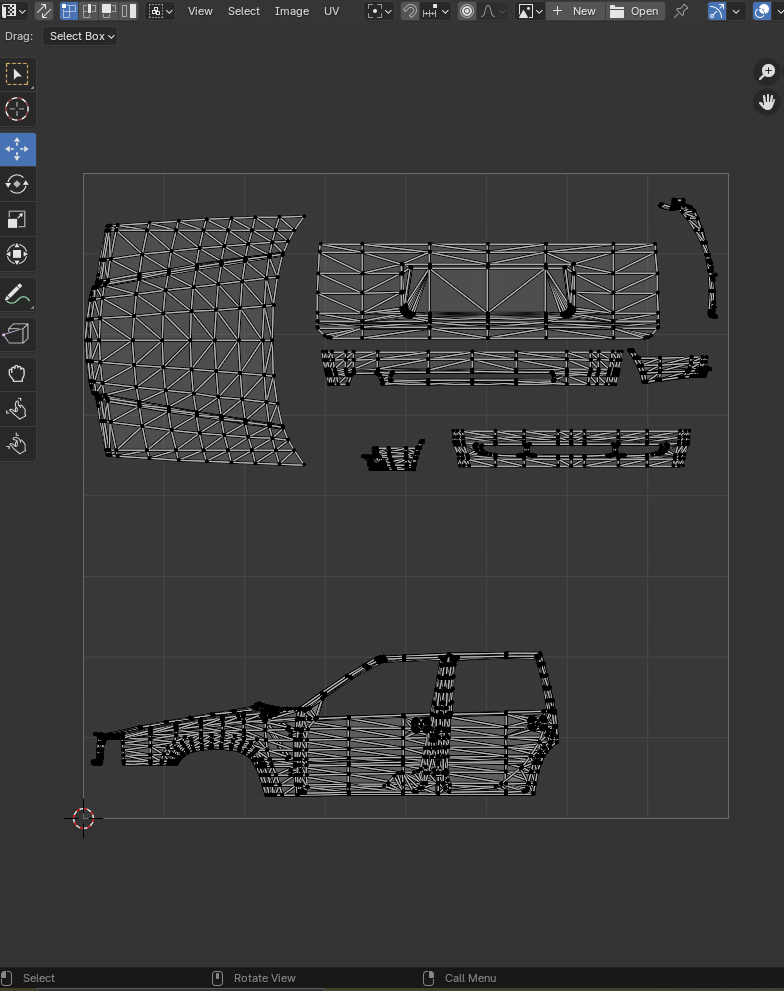Click the 'Select' status bar text
The width and height of the screenshot is (784, 991).
[39, 978]
